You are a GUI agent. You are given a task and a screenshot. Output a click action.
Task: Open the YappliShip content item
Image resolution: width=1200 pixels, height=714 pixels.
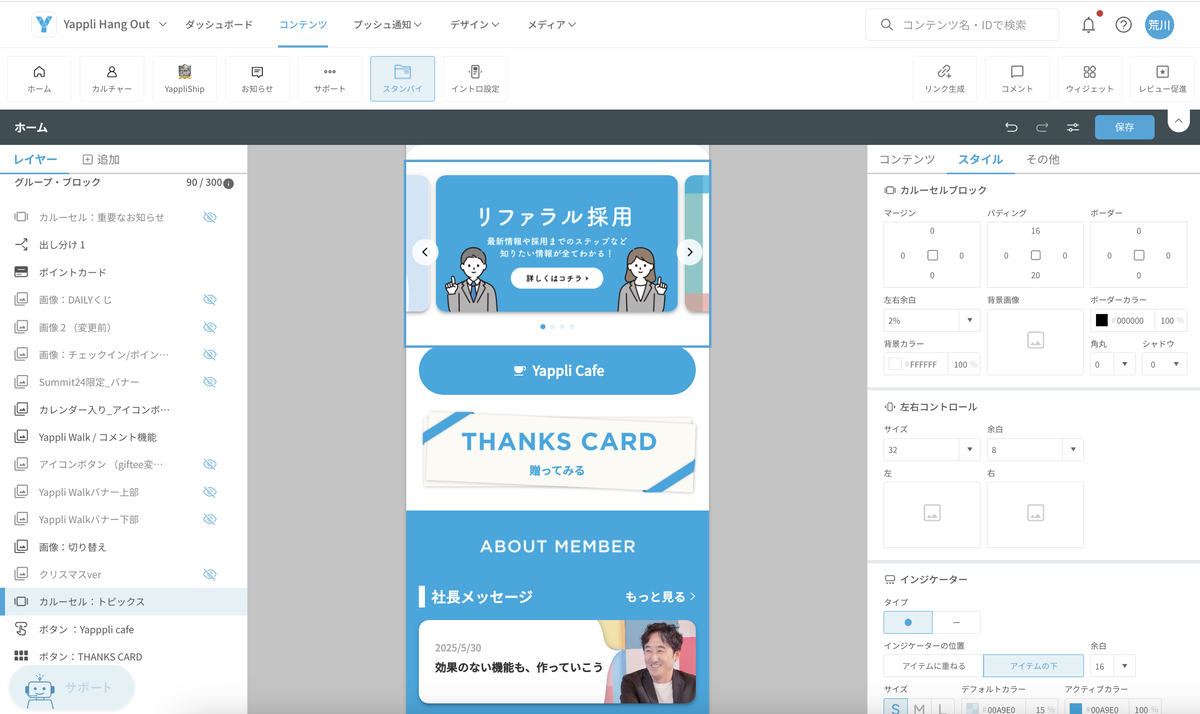tap(184, 78)
